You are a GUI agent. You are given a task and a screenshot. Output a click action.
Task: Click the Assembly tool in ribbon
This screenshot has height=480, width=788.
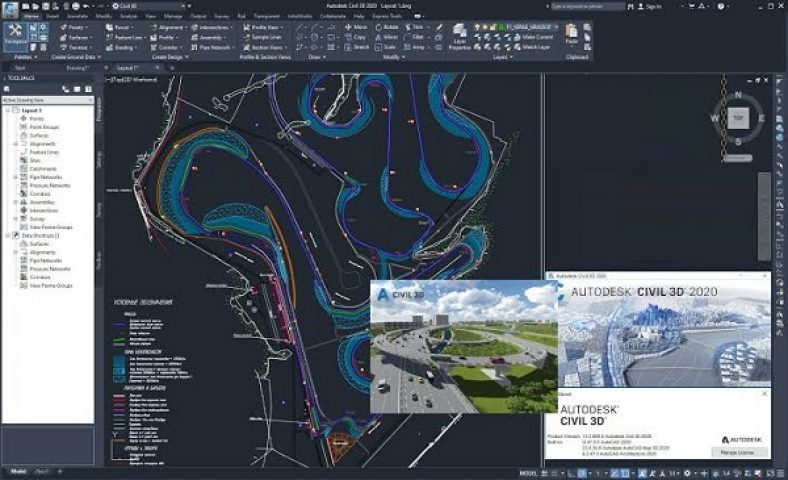[x=207, y=37]
